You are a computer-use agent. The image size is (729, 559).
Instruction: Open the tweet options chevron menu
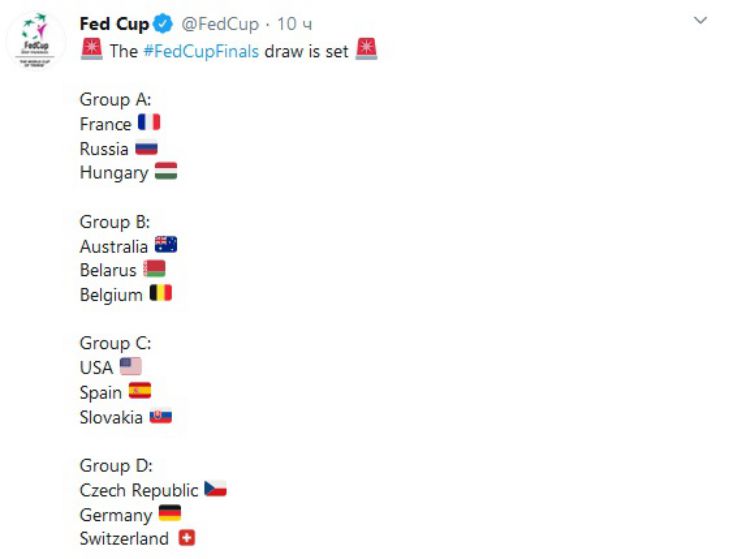coord(700,20)
